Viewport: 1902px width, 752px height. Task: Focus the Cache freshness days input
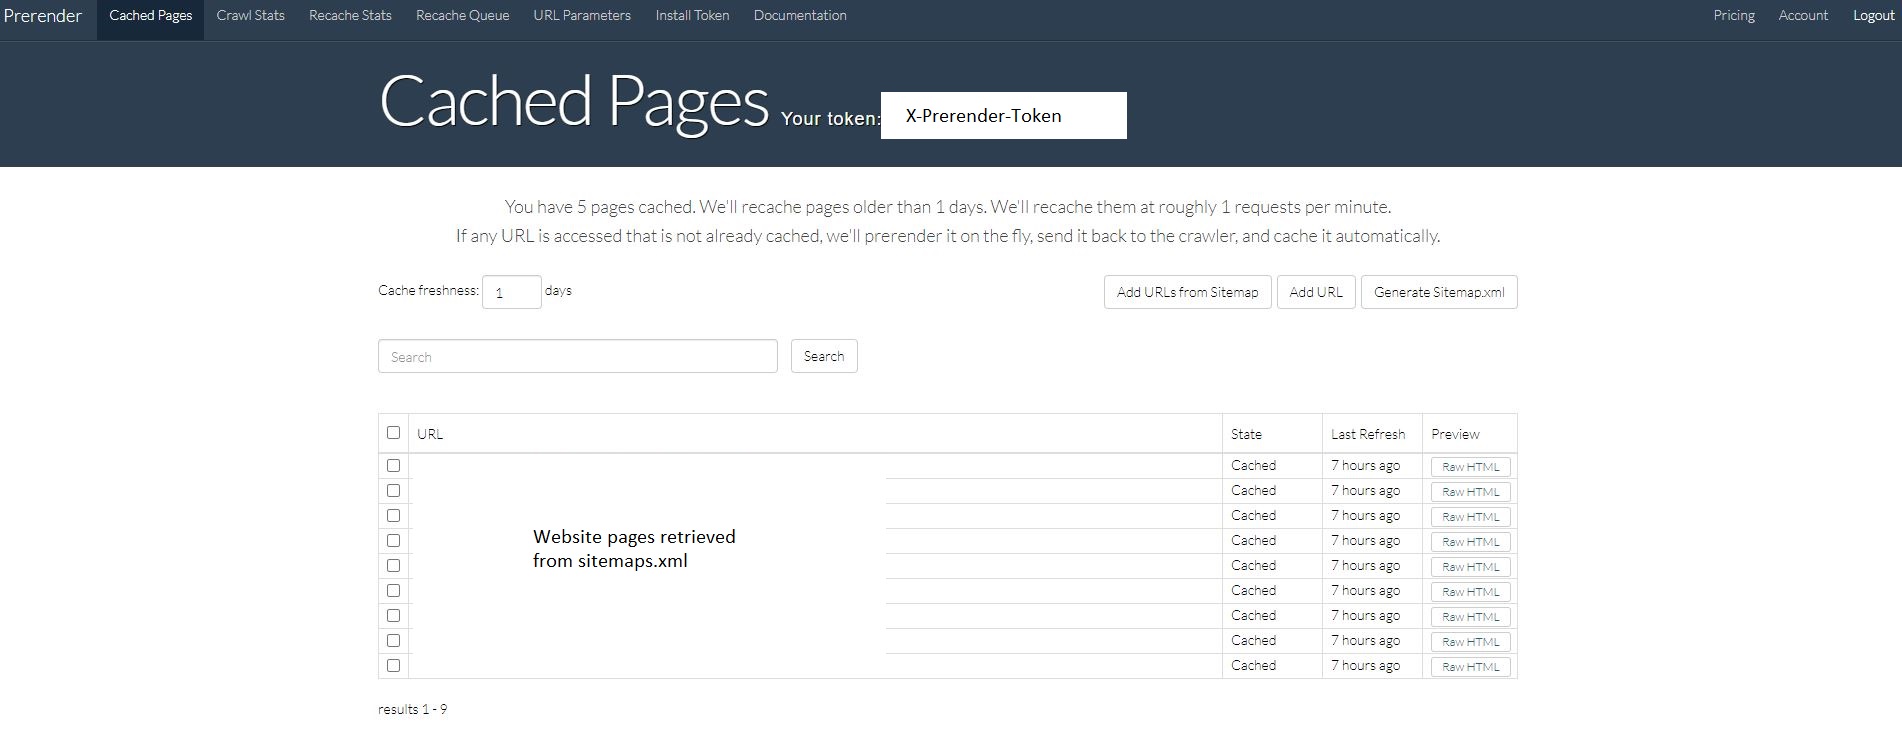(511, 292)
